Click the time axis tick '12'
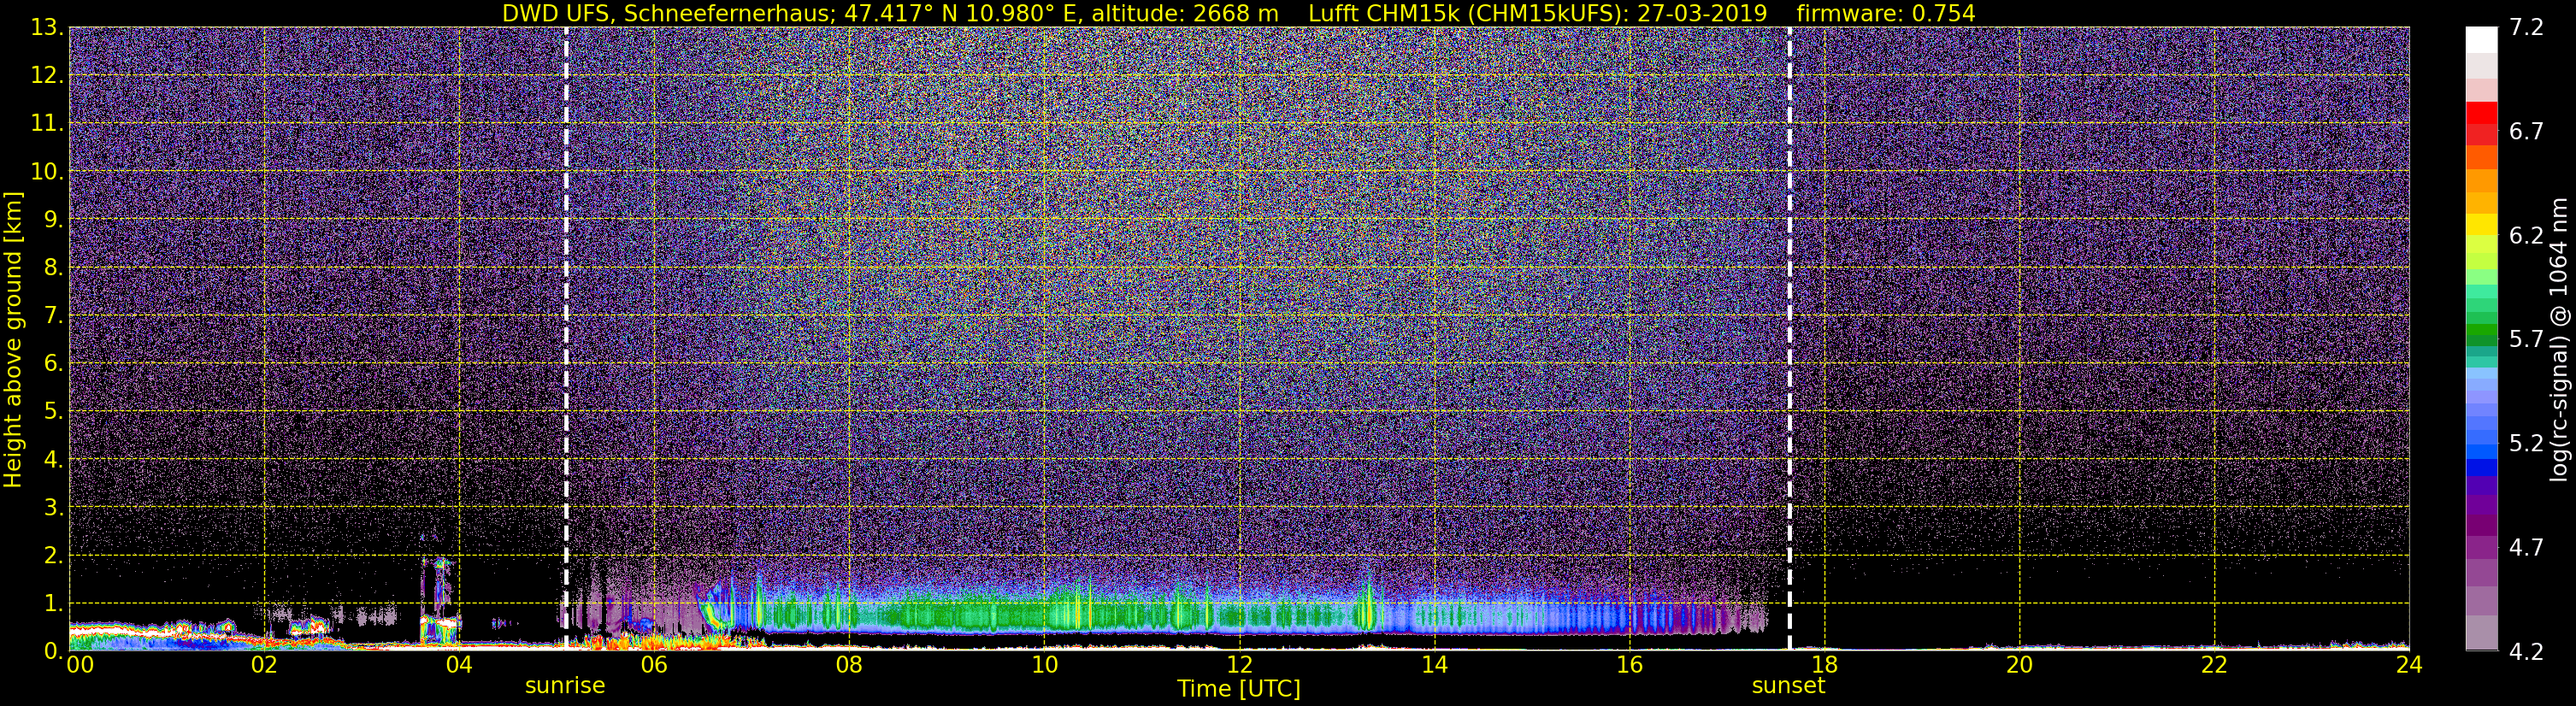 [x=1239, y=666]
